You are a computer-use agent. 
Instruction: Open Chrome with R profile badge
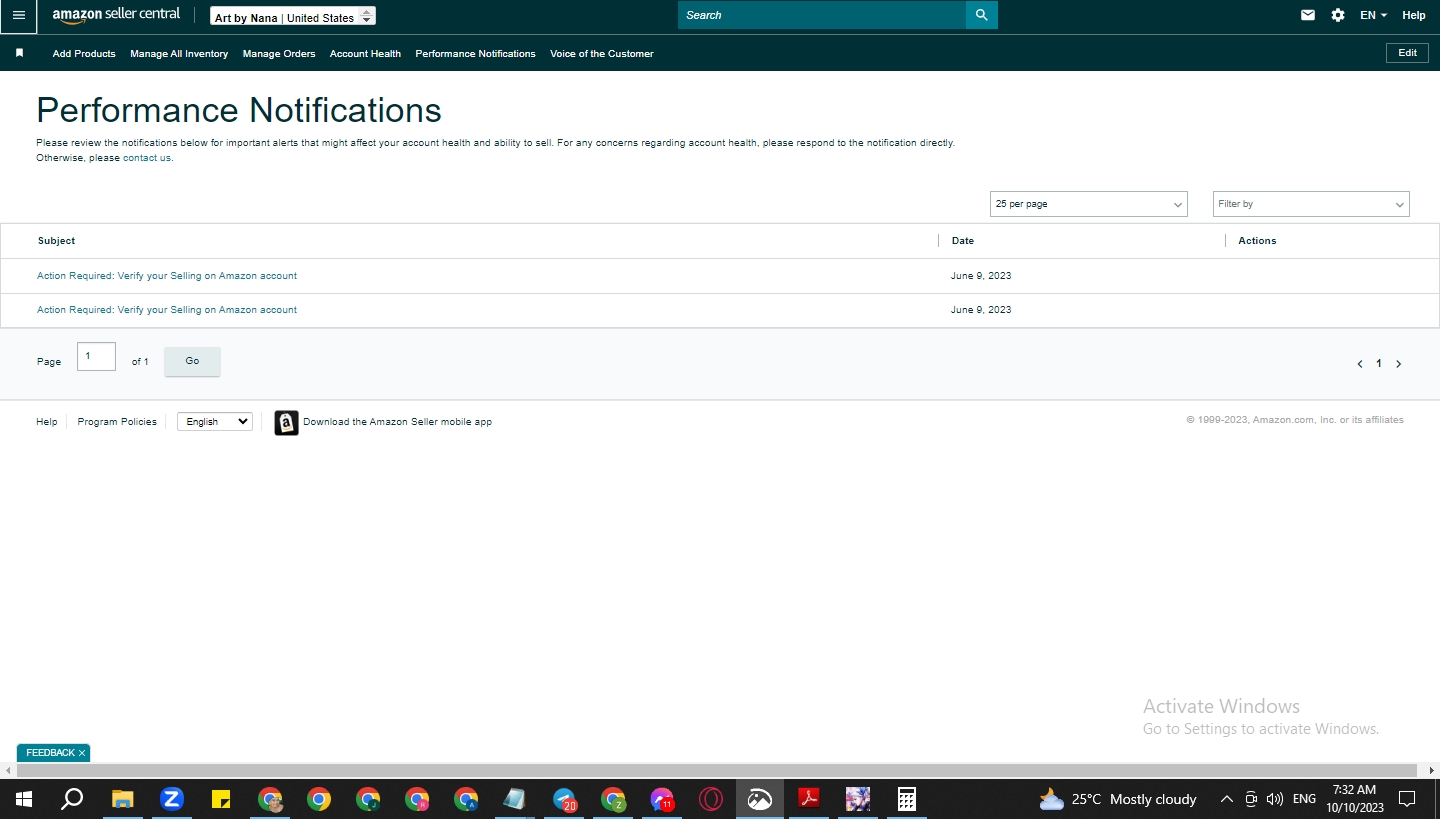tap(417, 799)
